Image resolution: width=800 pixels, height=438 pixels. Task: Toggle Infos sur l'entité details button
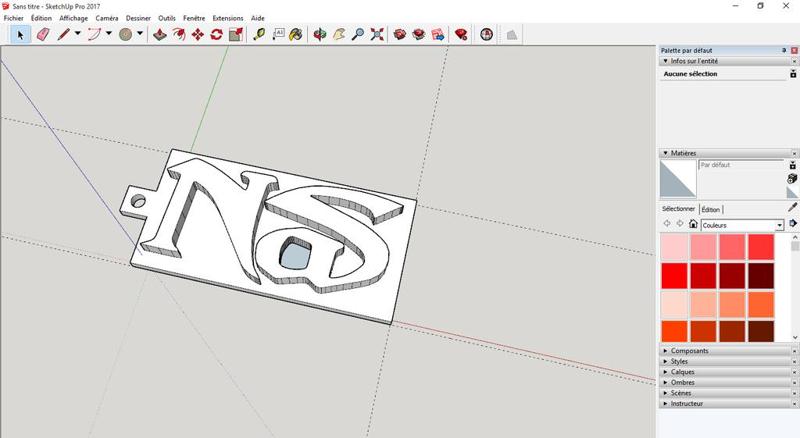coord(793,74)
